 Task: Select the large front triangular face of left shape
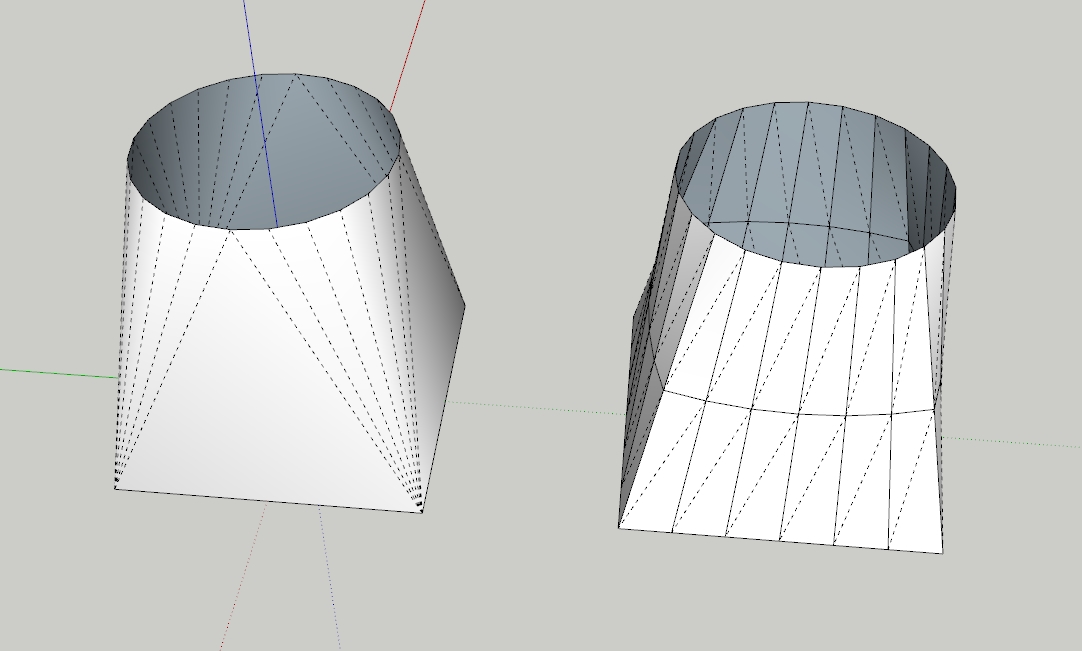(270, 400)
